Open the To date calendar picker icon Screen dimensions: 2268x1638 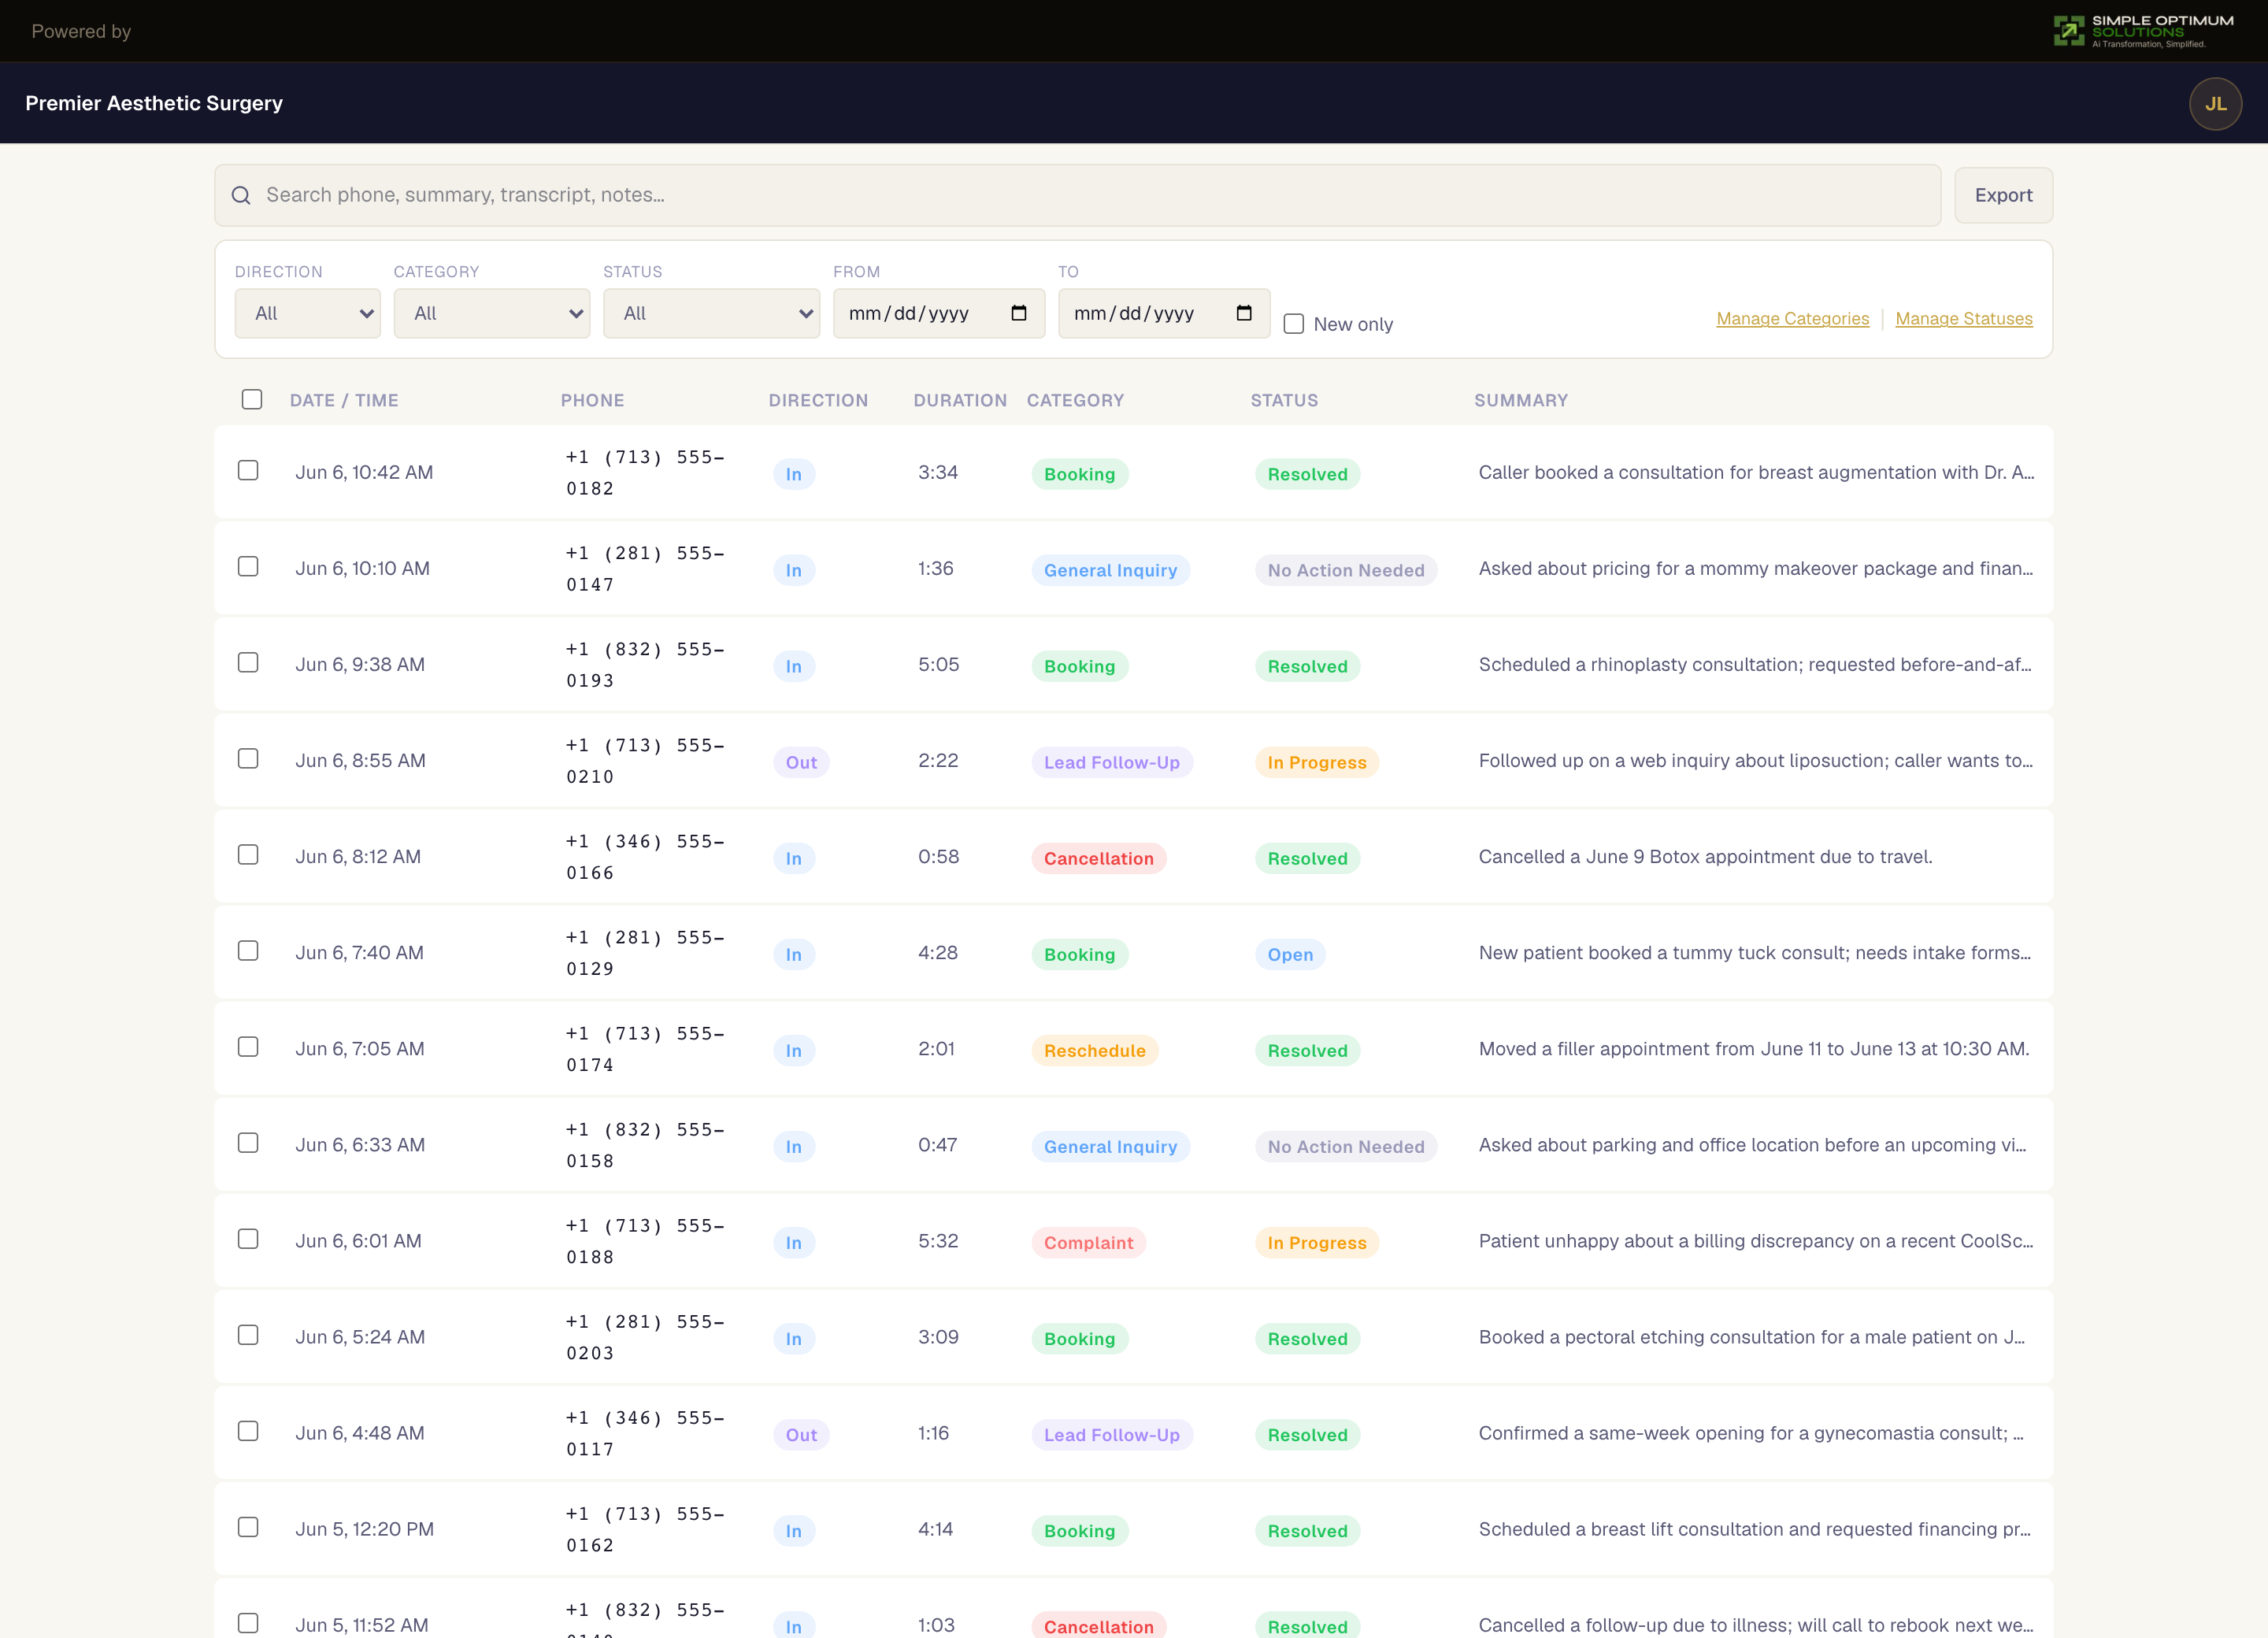[x=1244, y=313]
